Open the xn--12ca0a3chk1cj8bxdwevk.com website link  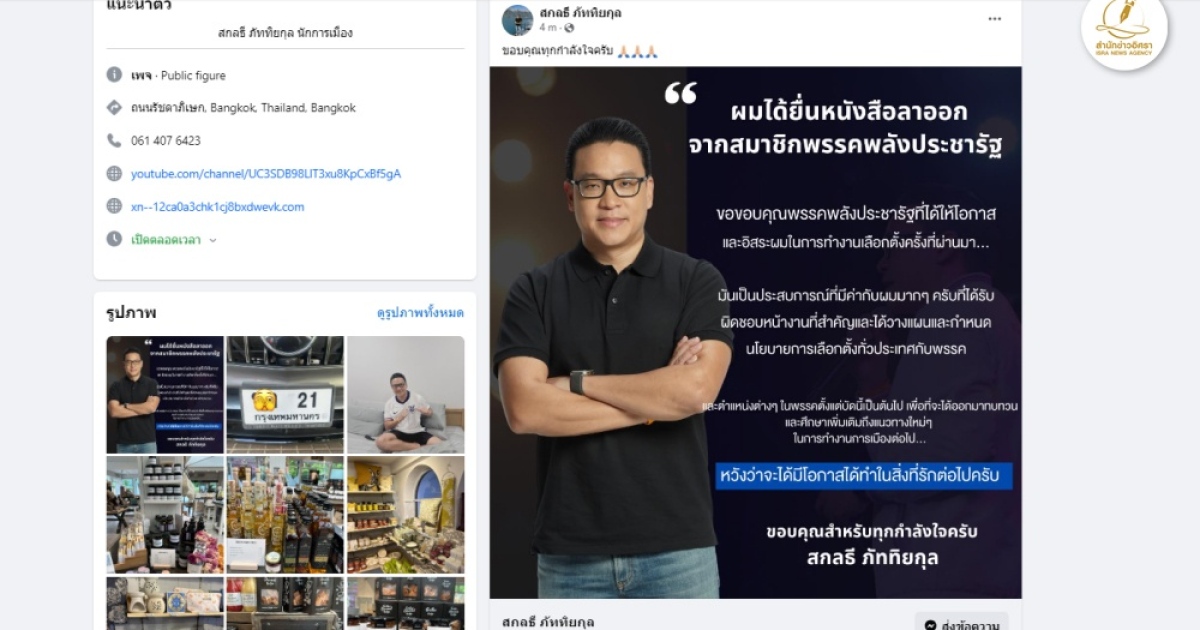(217, 207)
